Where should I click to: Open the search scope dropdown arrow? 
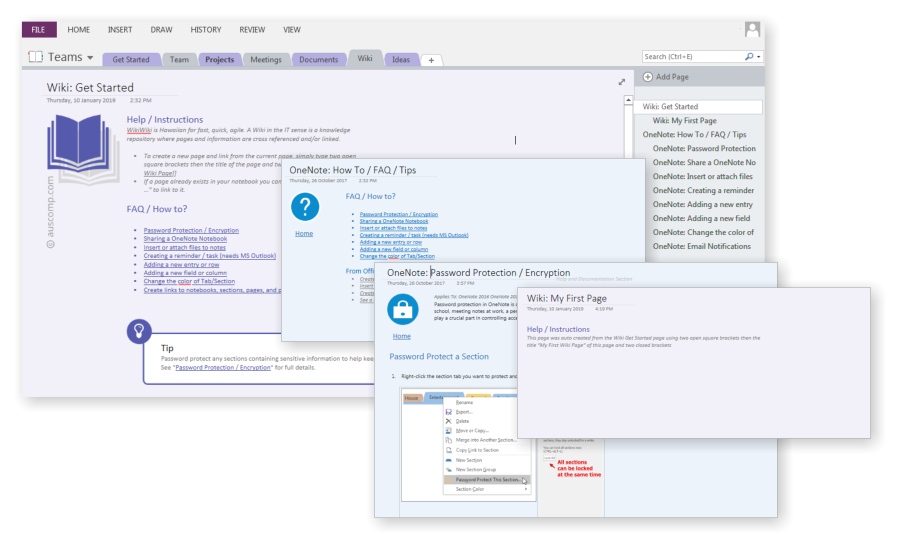tap(758, 57)
